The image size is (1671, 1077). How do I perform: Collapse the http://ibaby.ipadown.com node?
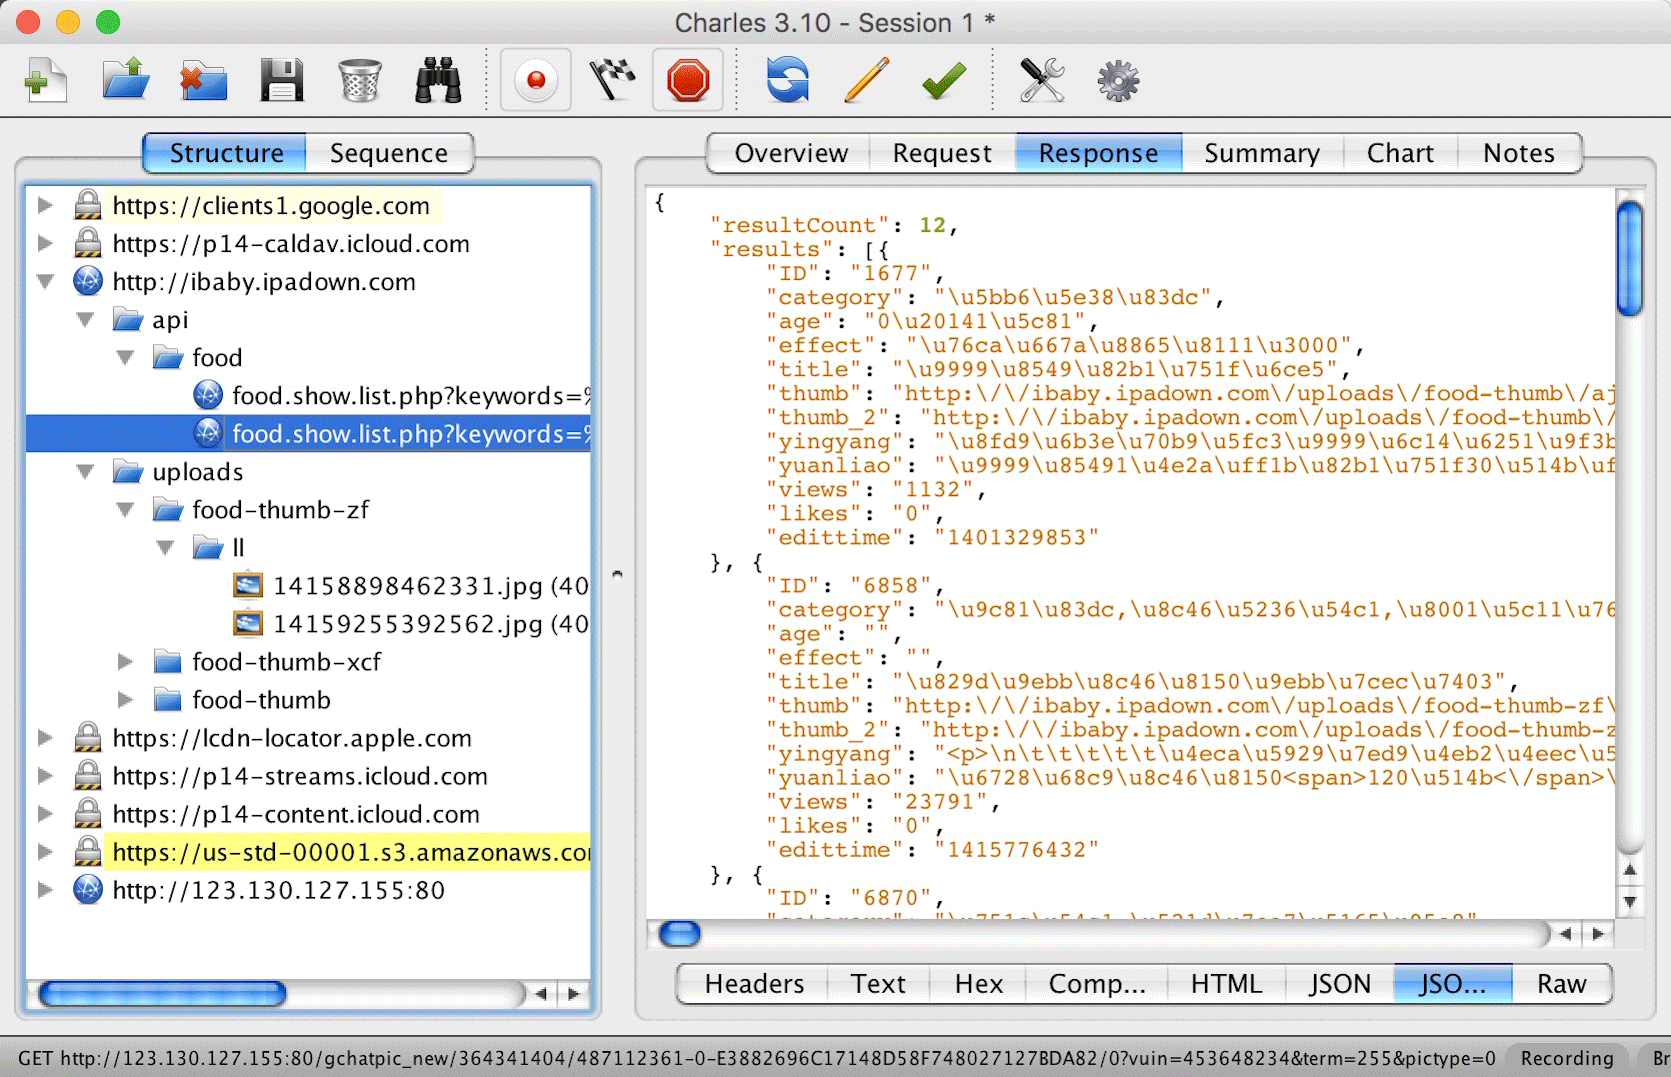pos(45,282)
